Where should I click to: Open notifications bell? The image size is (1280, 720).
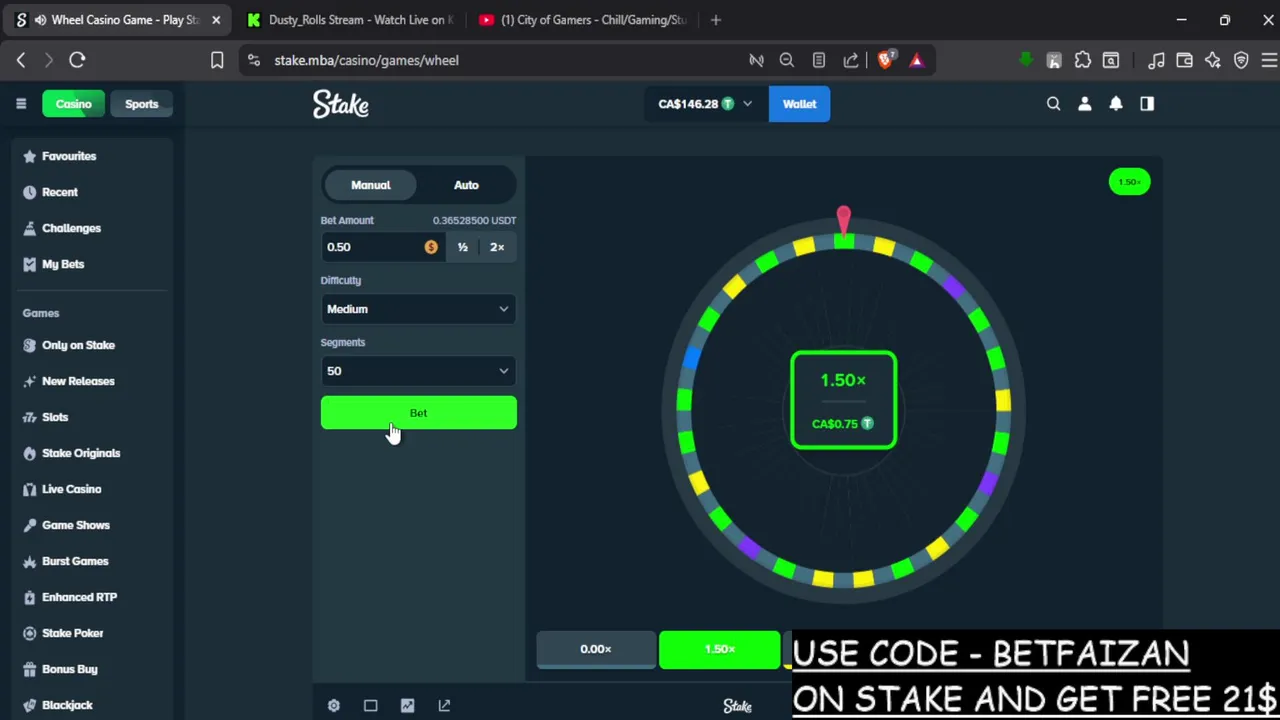pyautogui.click(x=1116, y=104)
